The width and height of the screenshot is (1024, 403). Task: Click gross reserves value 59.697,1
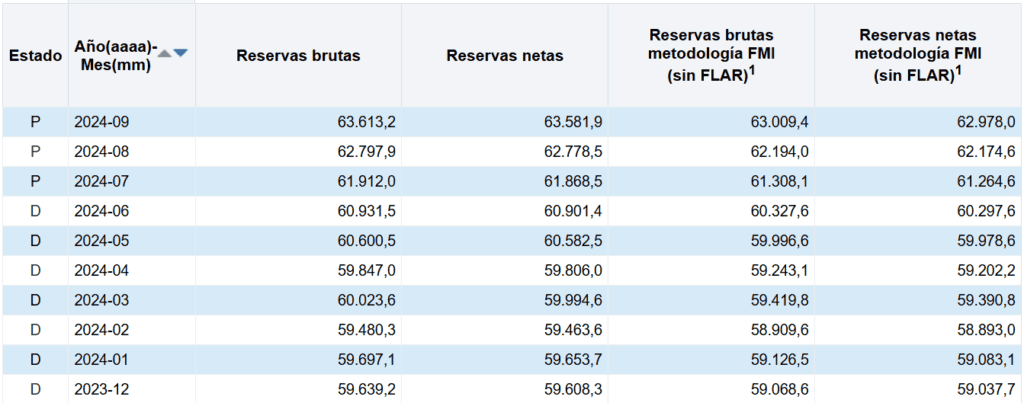coord(366,360)
